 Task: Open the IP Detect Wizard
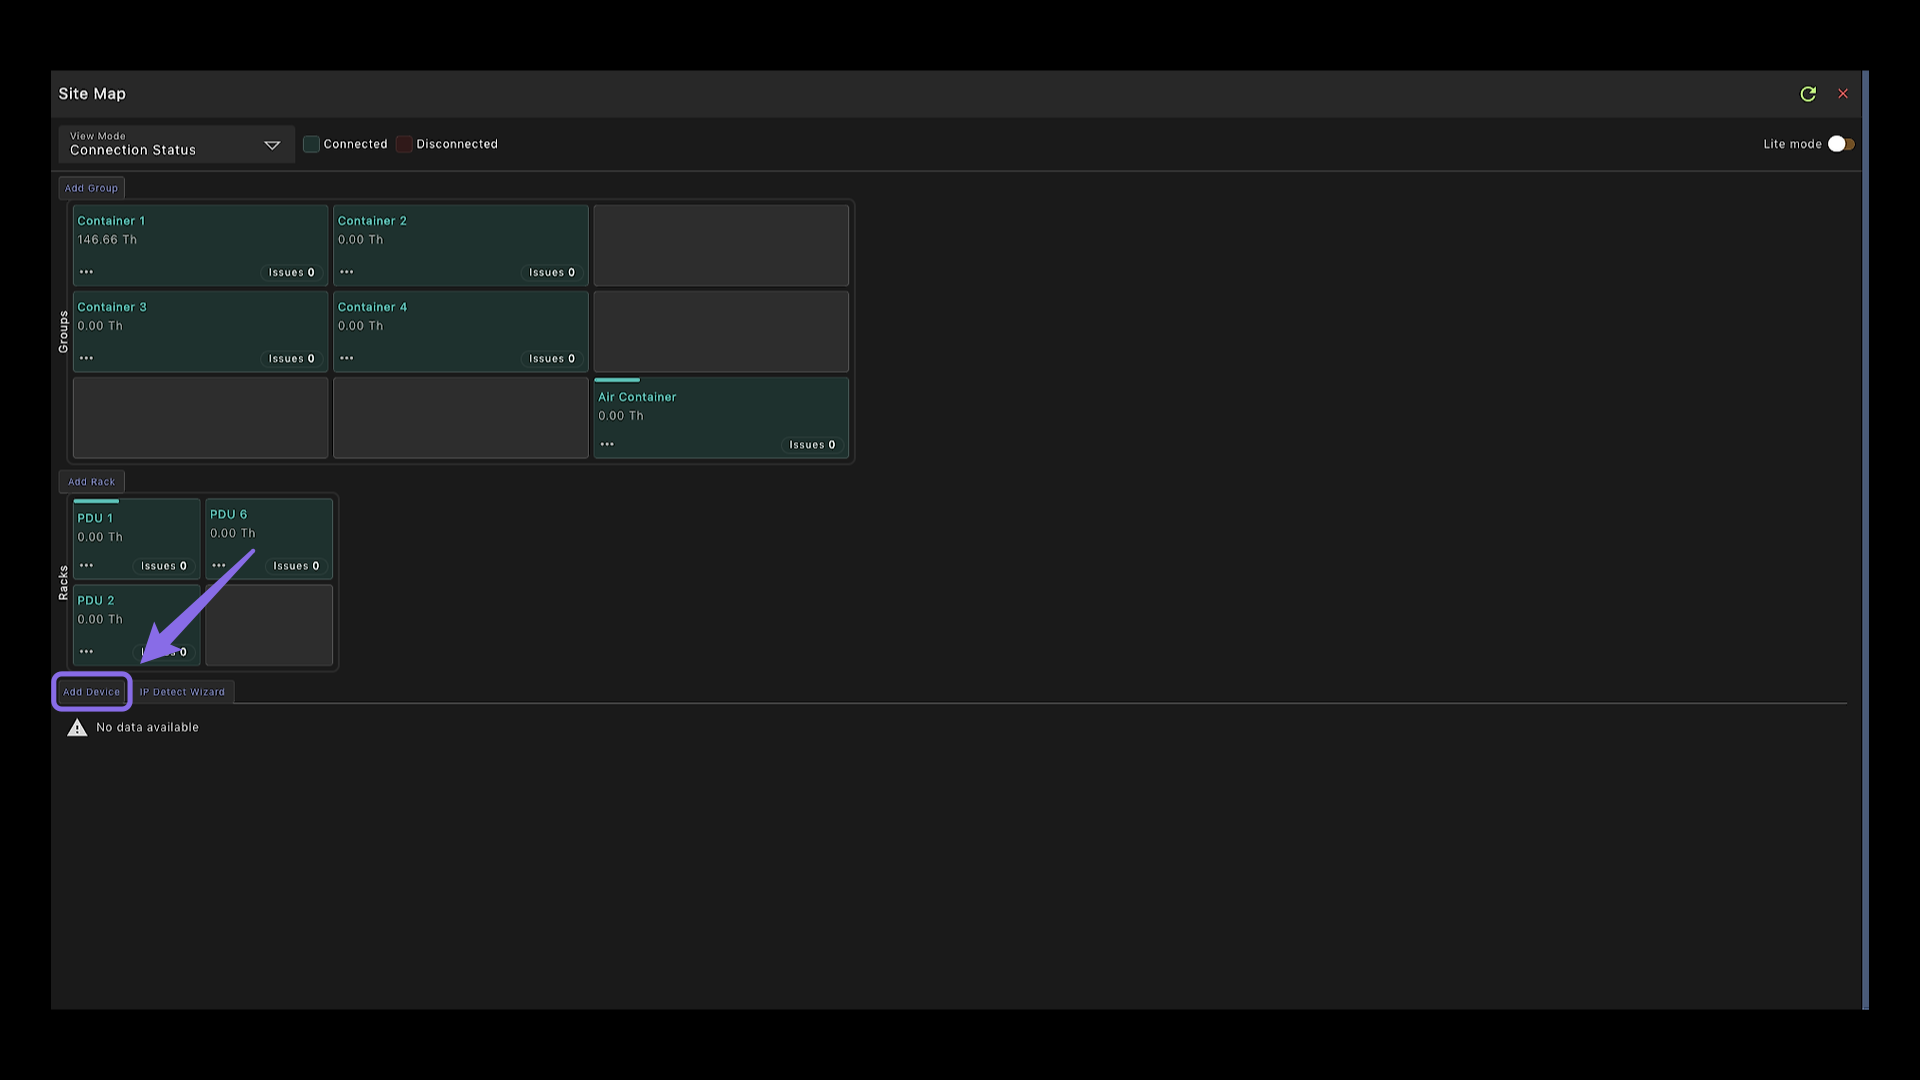(x=182, y=692)
